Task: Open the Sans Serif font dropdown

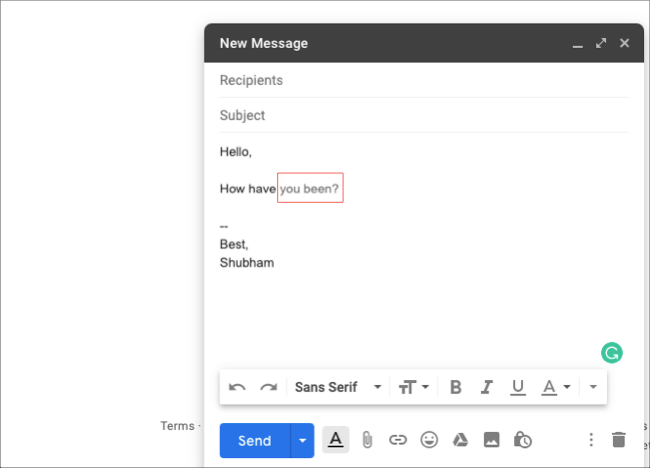Action: [x=337, y=387]
